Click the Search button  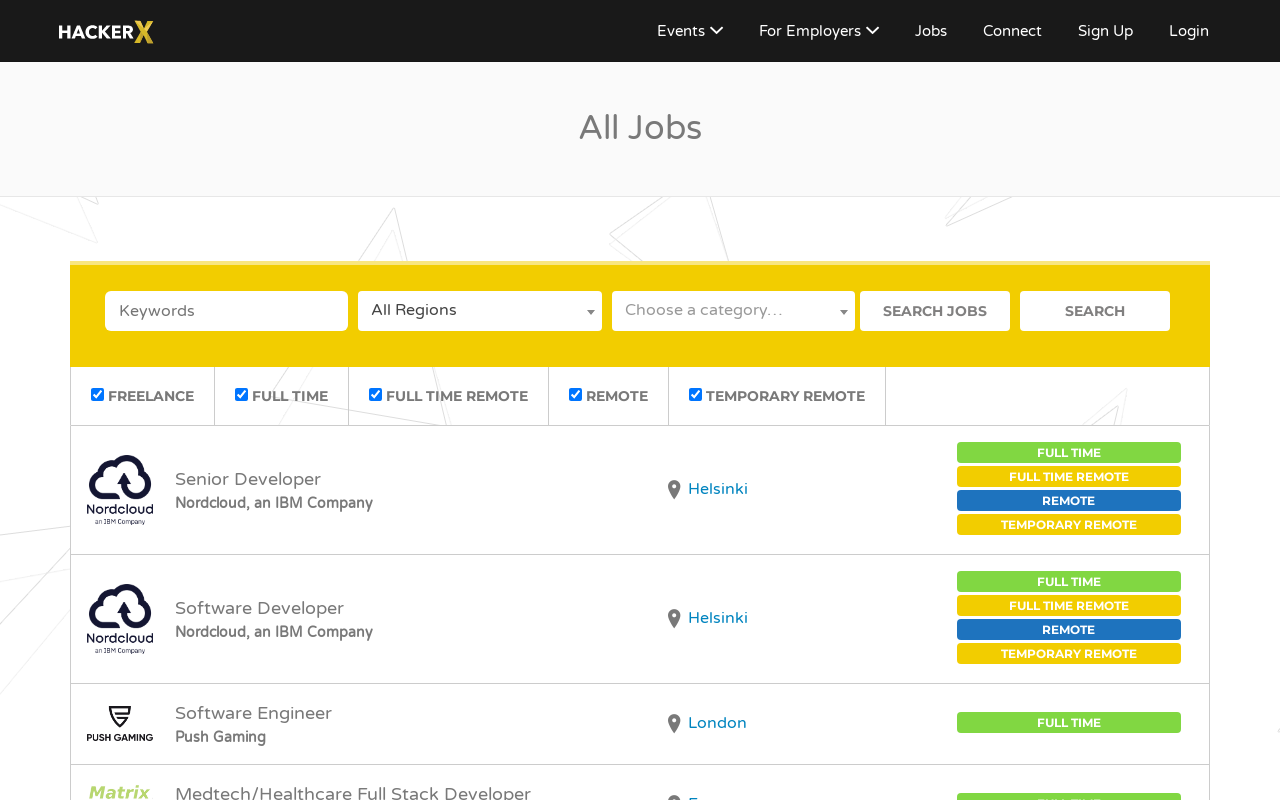pyautogui.click(x=1095, y=311)
